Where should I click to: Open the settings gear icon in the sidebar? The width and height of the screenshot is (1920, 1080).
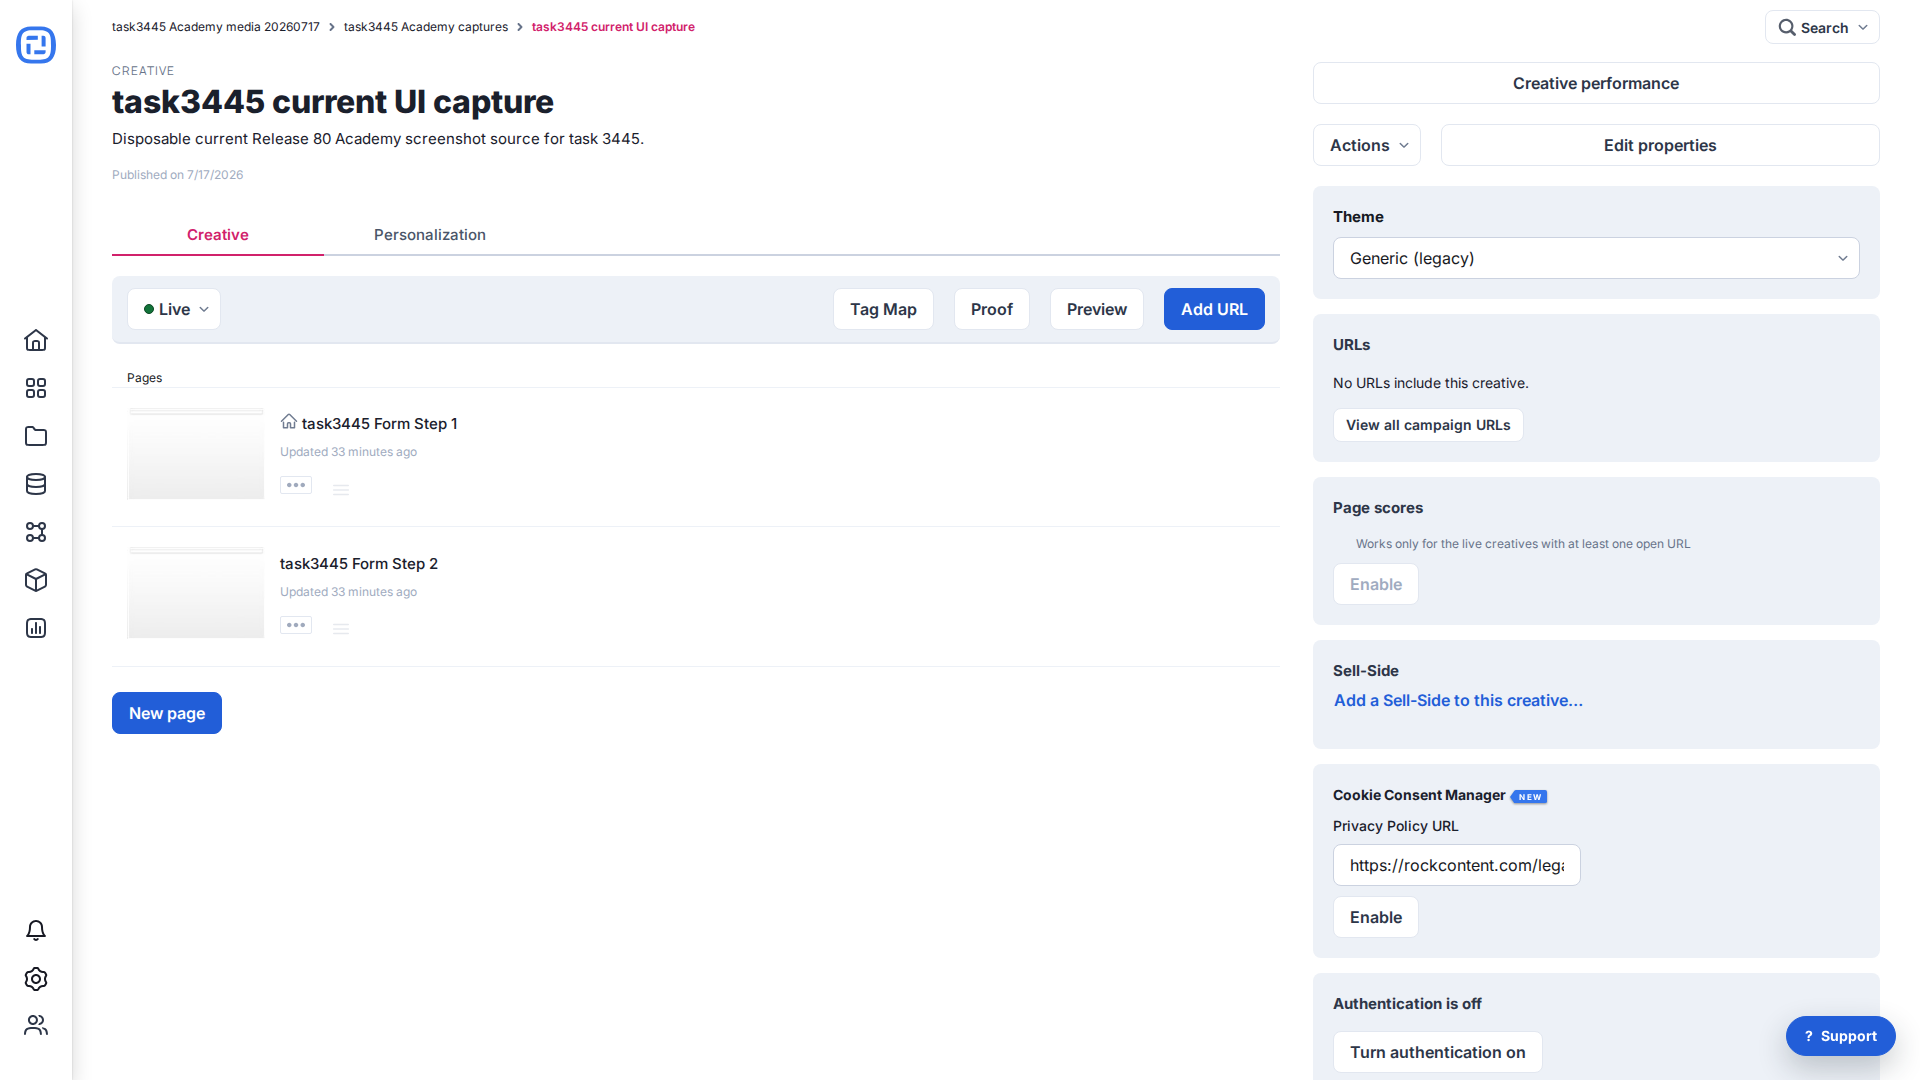[x=36, y=979]
